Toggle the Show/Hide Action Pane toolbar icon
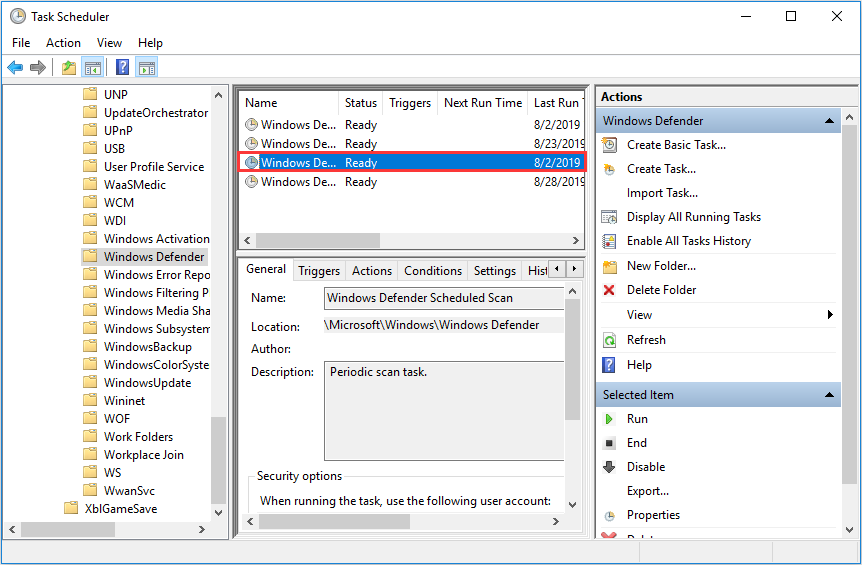The height and width of the screenshot is (565, 862). click(147, 68)
